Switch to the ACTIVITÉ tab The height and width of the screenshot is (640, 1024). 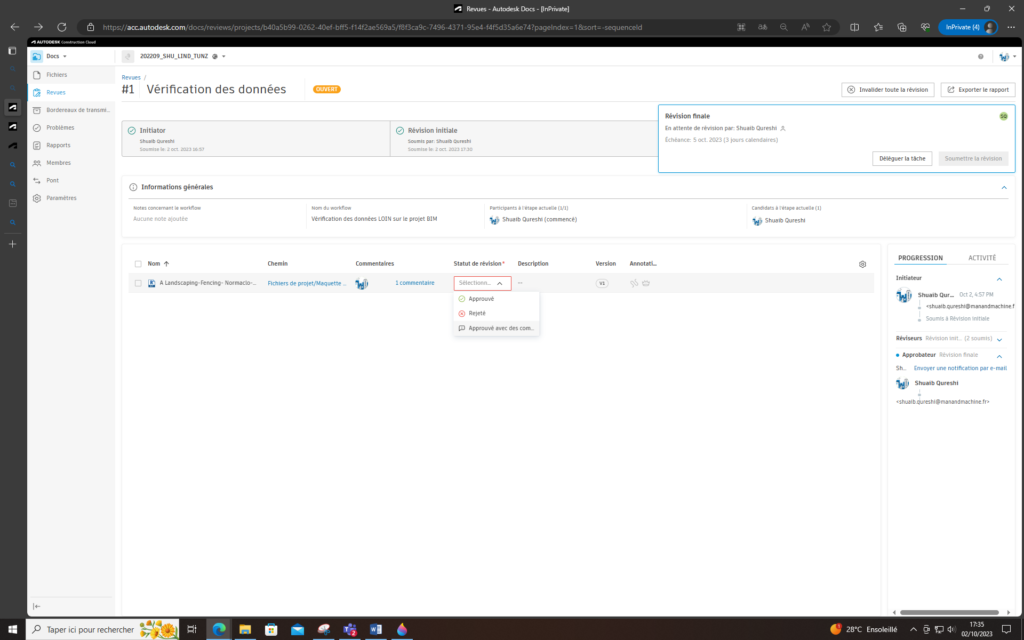pyautogui.click(x=981, y=258)
